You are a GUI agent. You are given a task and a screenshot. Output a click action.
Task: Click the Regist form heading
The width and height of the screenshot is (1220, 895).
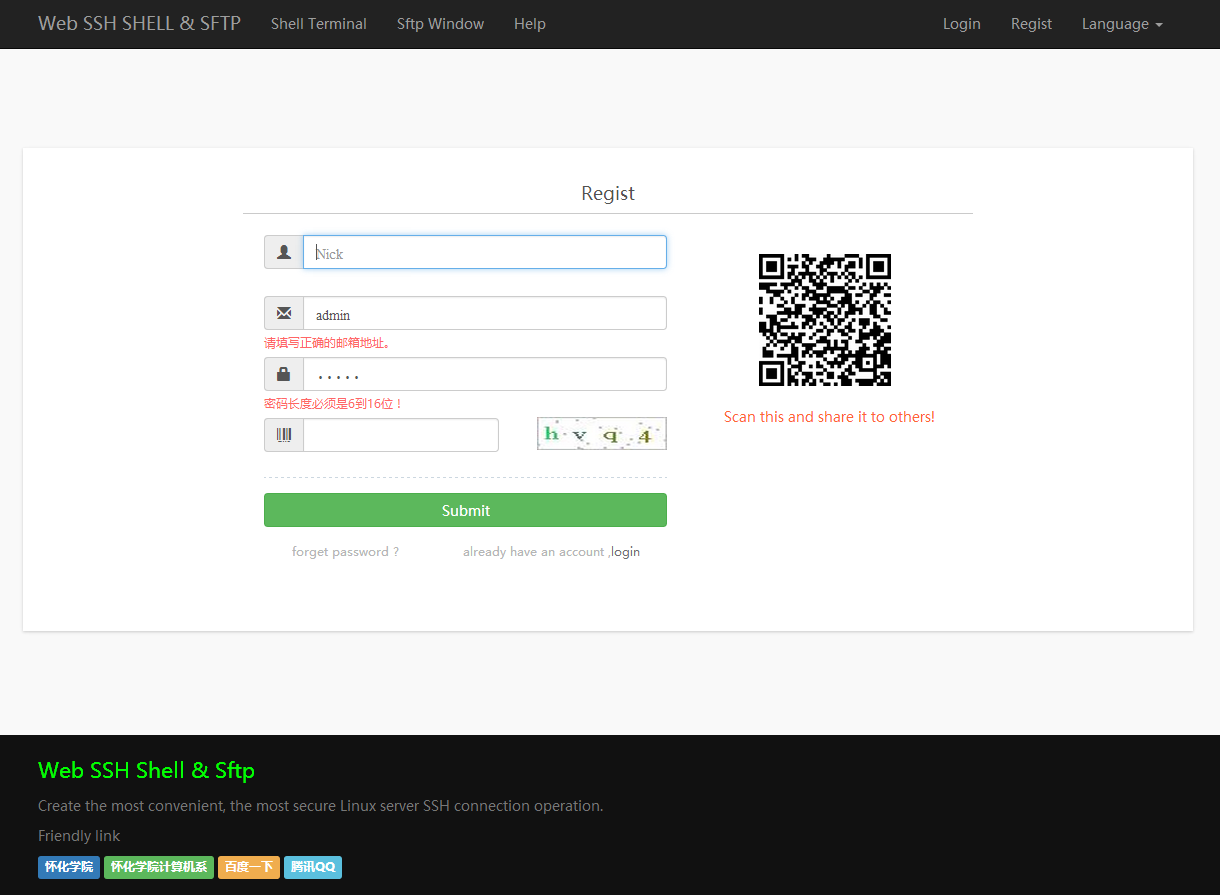click(608, 193)
